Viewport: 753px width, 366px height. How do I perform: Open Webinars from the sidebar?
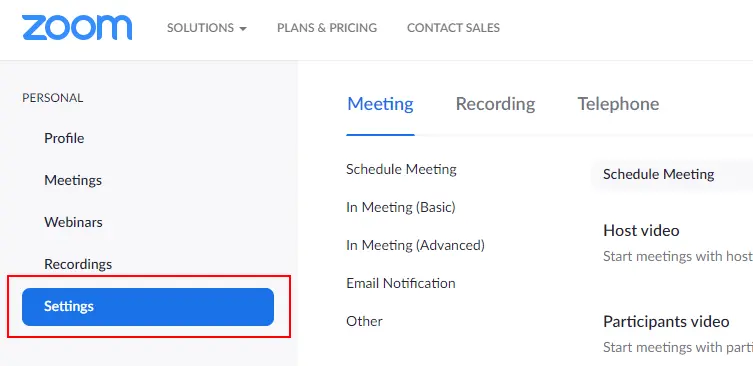(x=73, y=222)
